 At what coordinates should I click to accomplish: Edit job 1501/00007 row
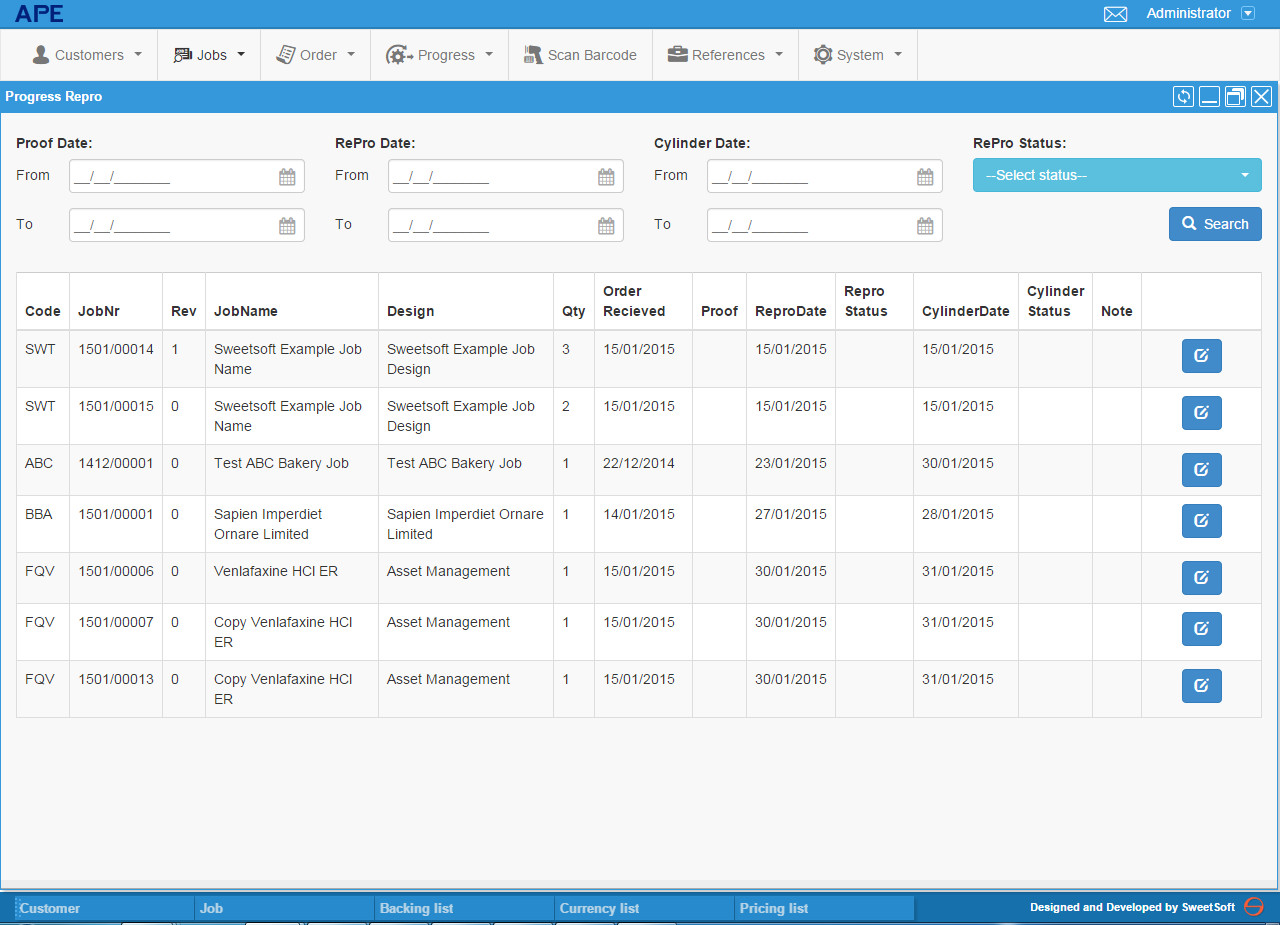(x=1201, y=629)
